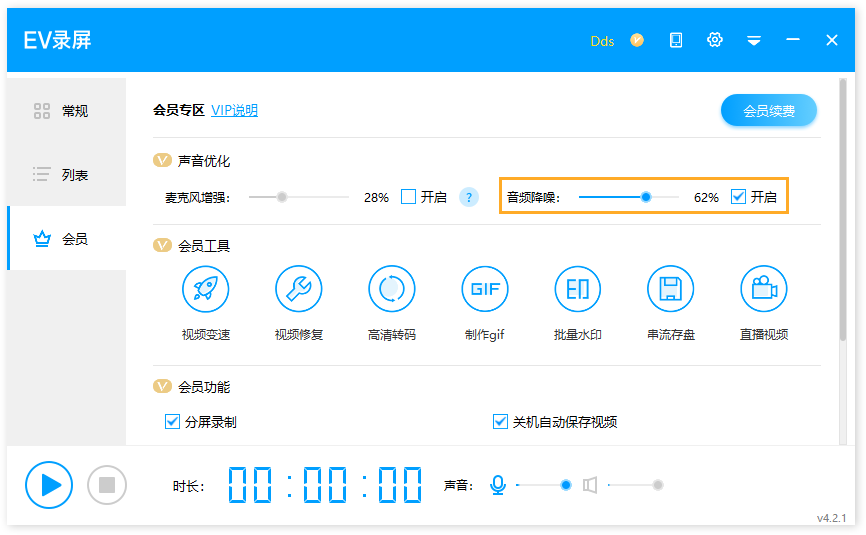The image size is (866, 535).
Task: Open the 串流存盘 floppy tool
Action: (670, 289)
